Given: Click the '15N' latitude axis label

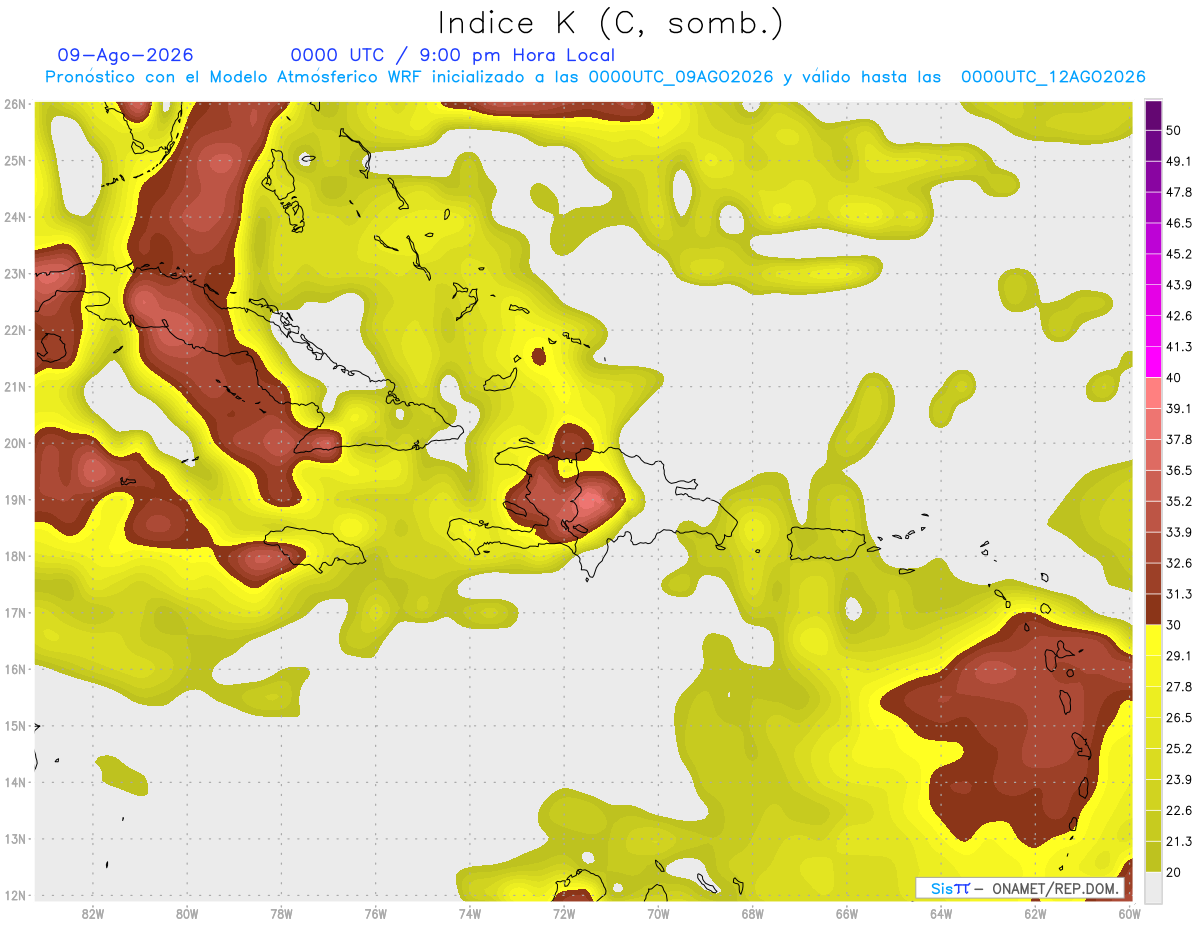Looking at the screenshot, I should pos(15,726).
